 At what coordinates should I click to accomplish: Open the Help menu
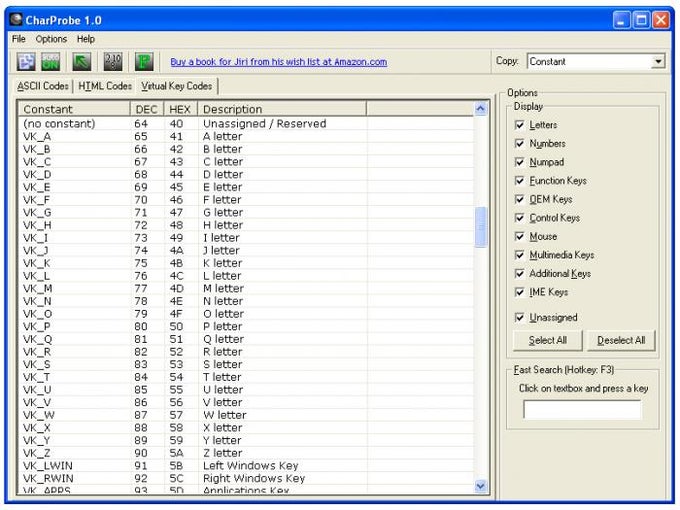click(86, 39)
